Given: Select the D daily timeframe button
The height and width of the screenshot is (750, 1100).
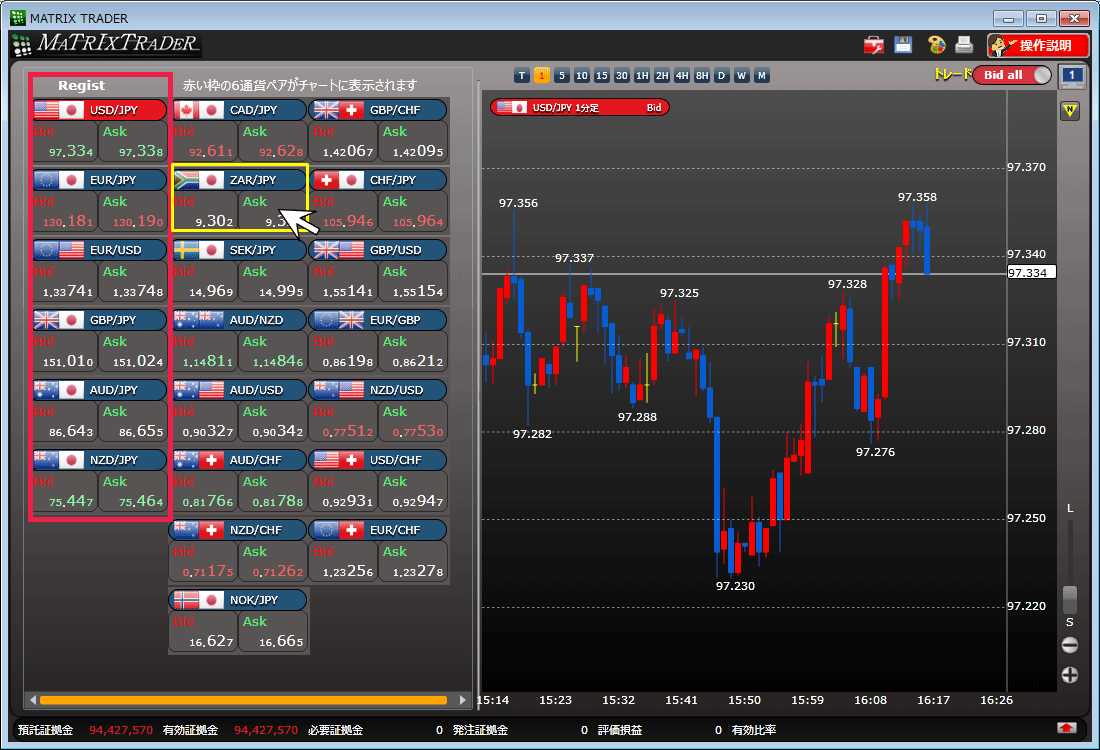Looking at the screenshot, I should (x=721, y=76).
